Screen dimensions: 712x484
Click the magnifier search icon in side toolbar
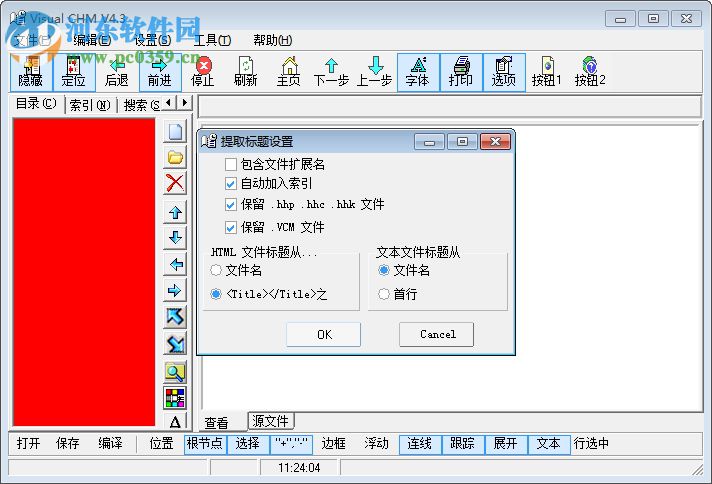[175, 372]
